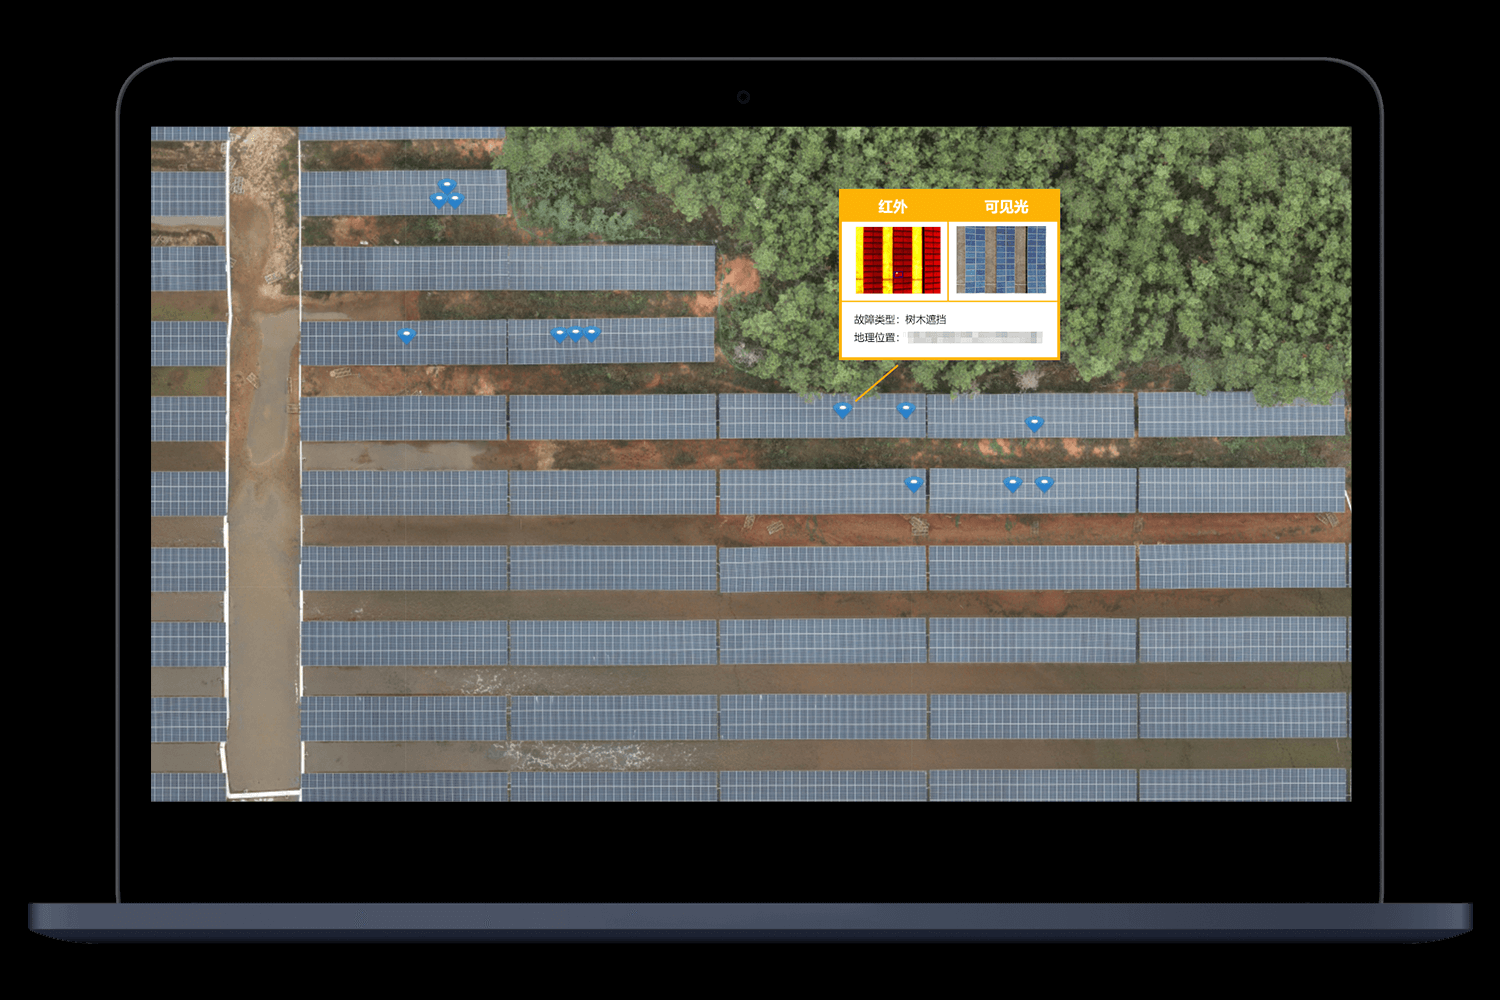The height and width of the screenshot is (1000, 1500).
Task: Click the 故障类型 树木遮挡 fault type text
Action: click(x=900, y=319)
